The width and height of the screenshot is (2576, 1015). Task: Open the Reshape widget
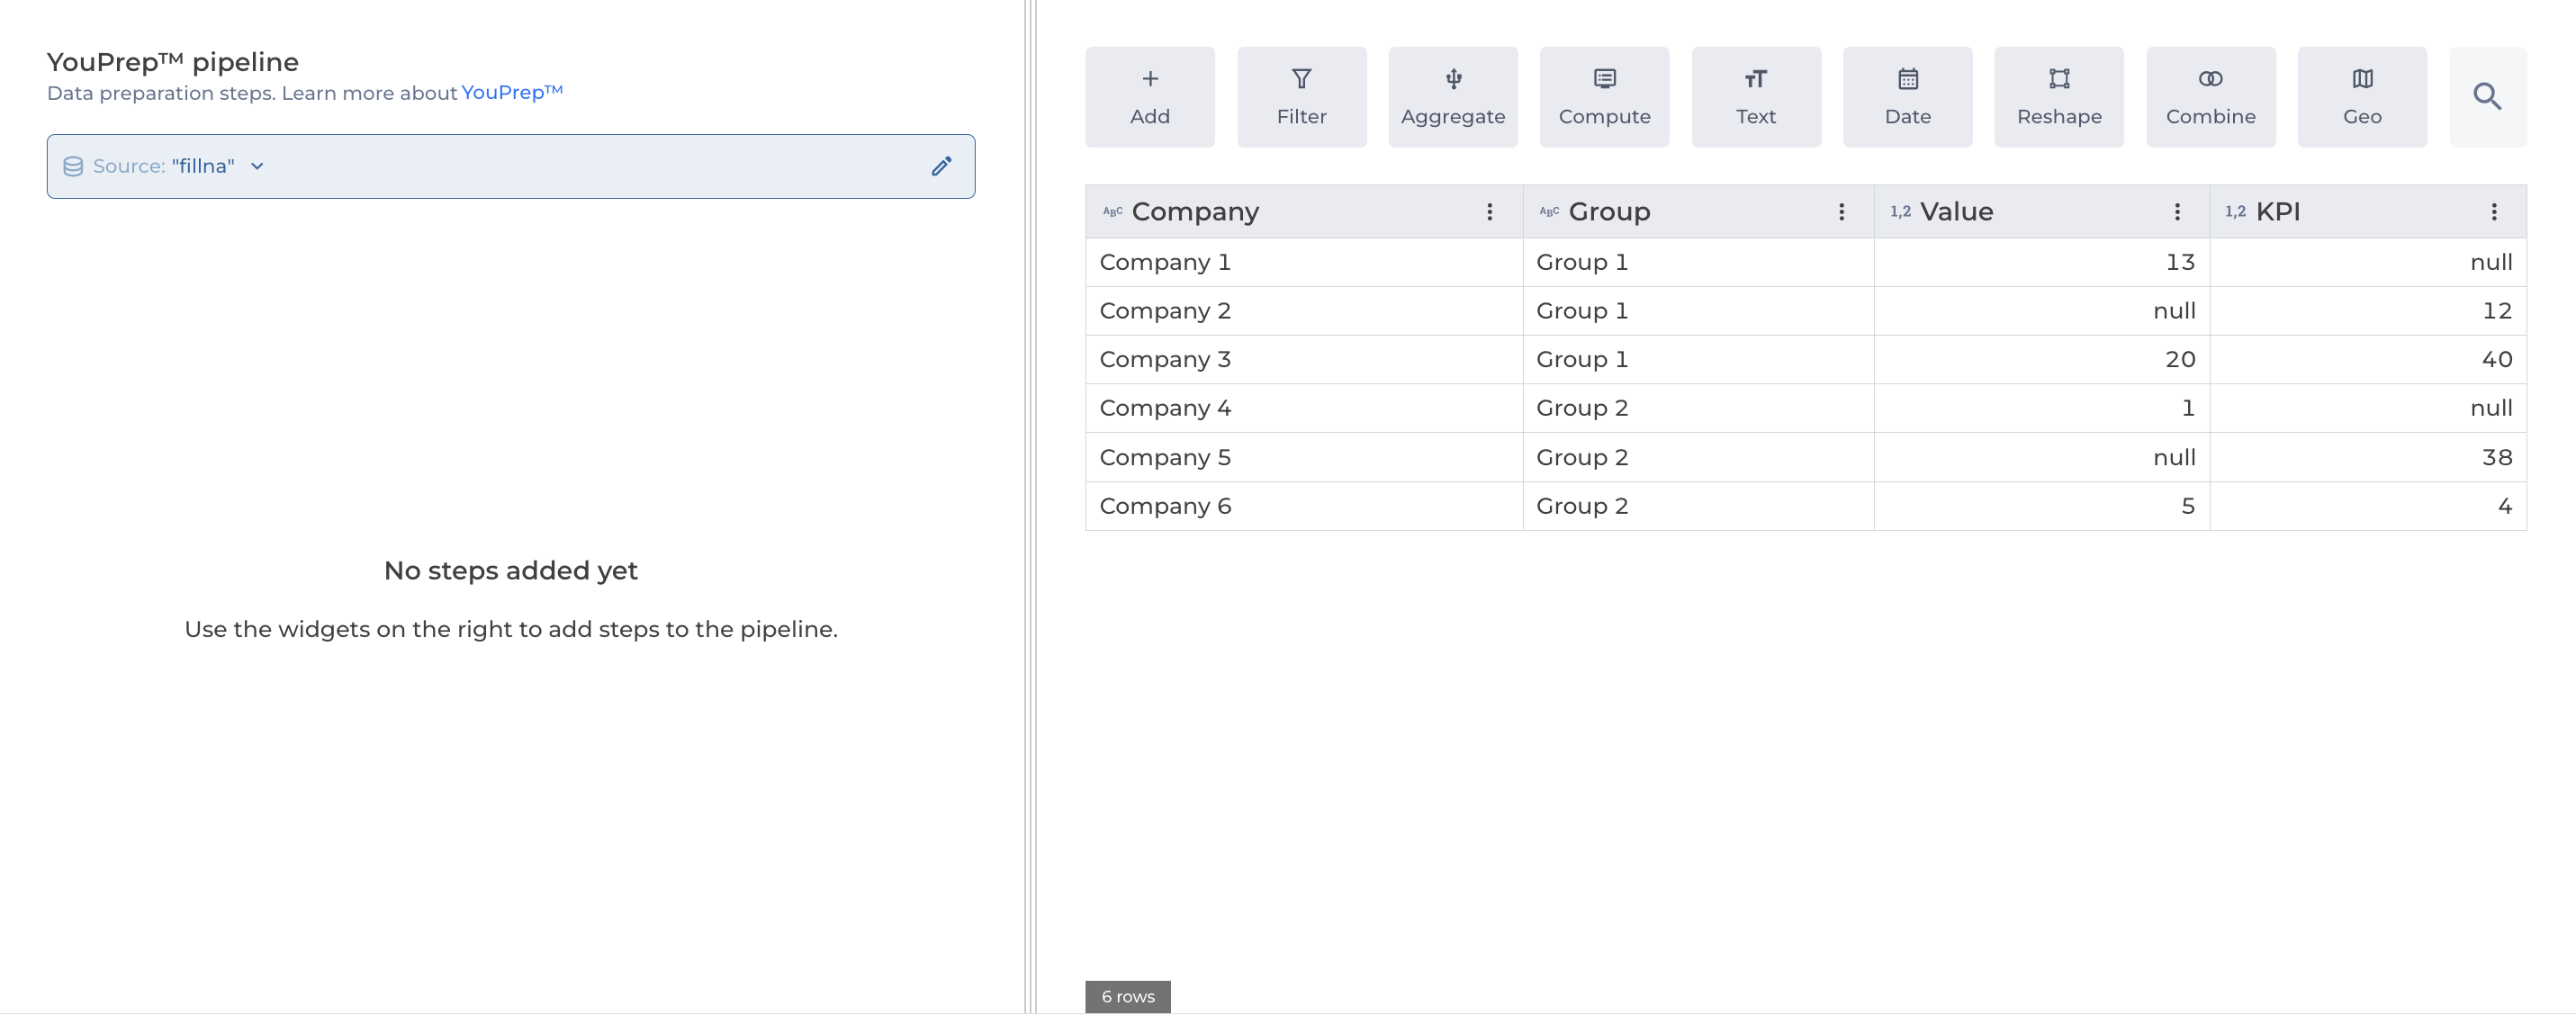(2058, 97)
